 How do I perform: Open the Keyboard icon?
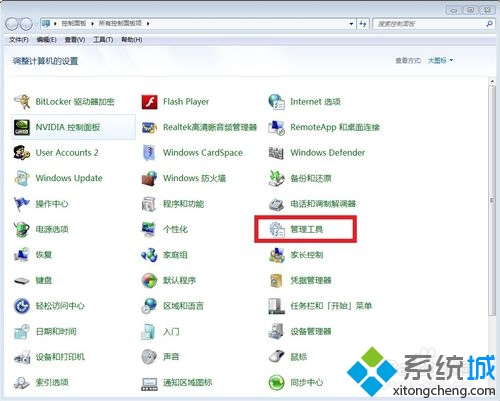[x=22, y=281]
